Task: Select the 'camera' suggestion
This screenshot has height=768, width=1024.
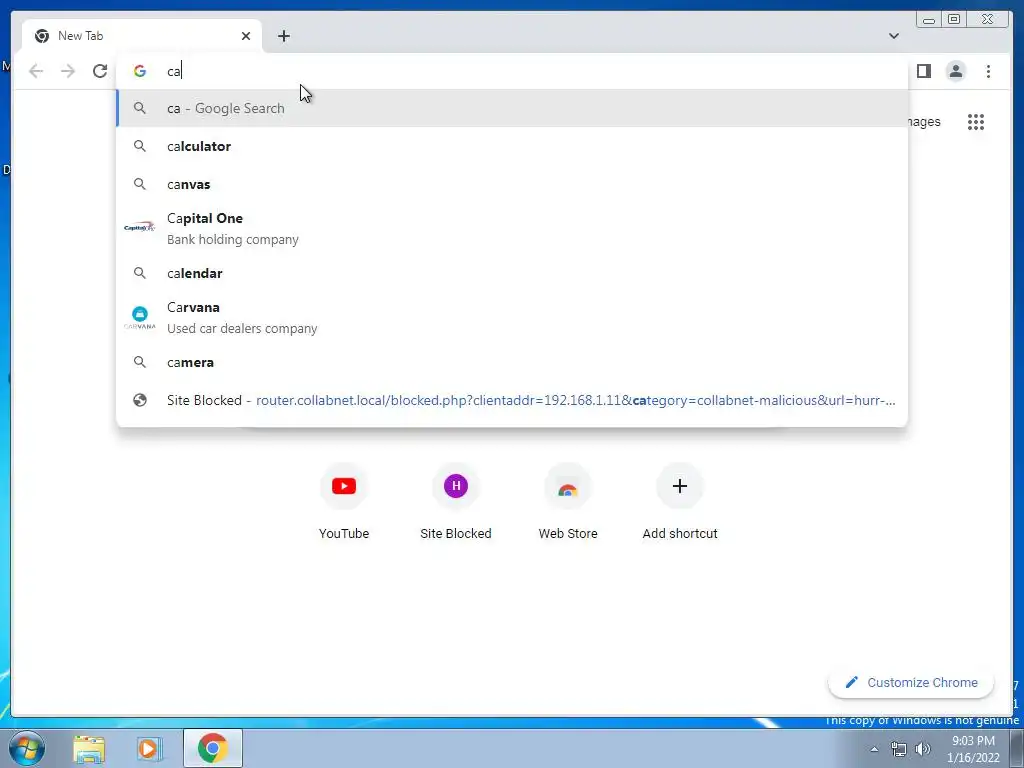Action: pyautogui.click(x=512, y=362)
